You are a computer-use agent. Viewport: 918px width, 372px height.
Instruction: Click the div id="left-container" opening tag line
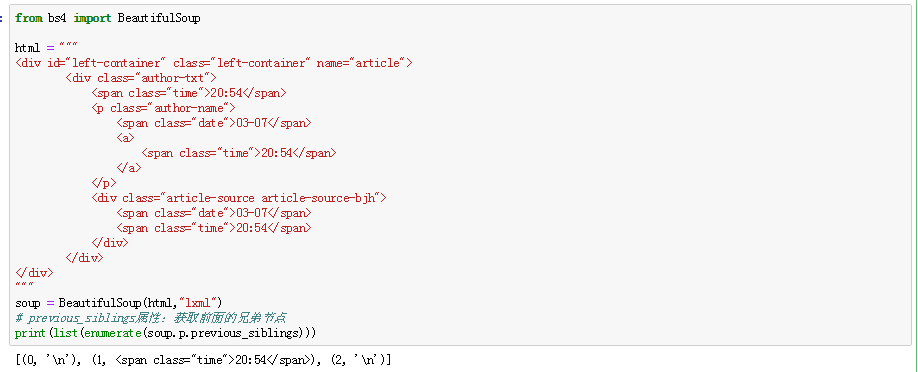(214, 63)
